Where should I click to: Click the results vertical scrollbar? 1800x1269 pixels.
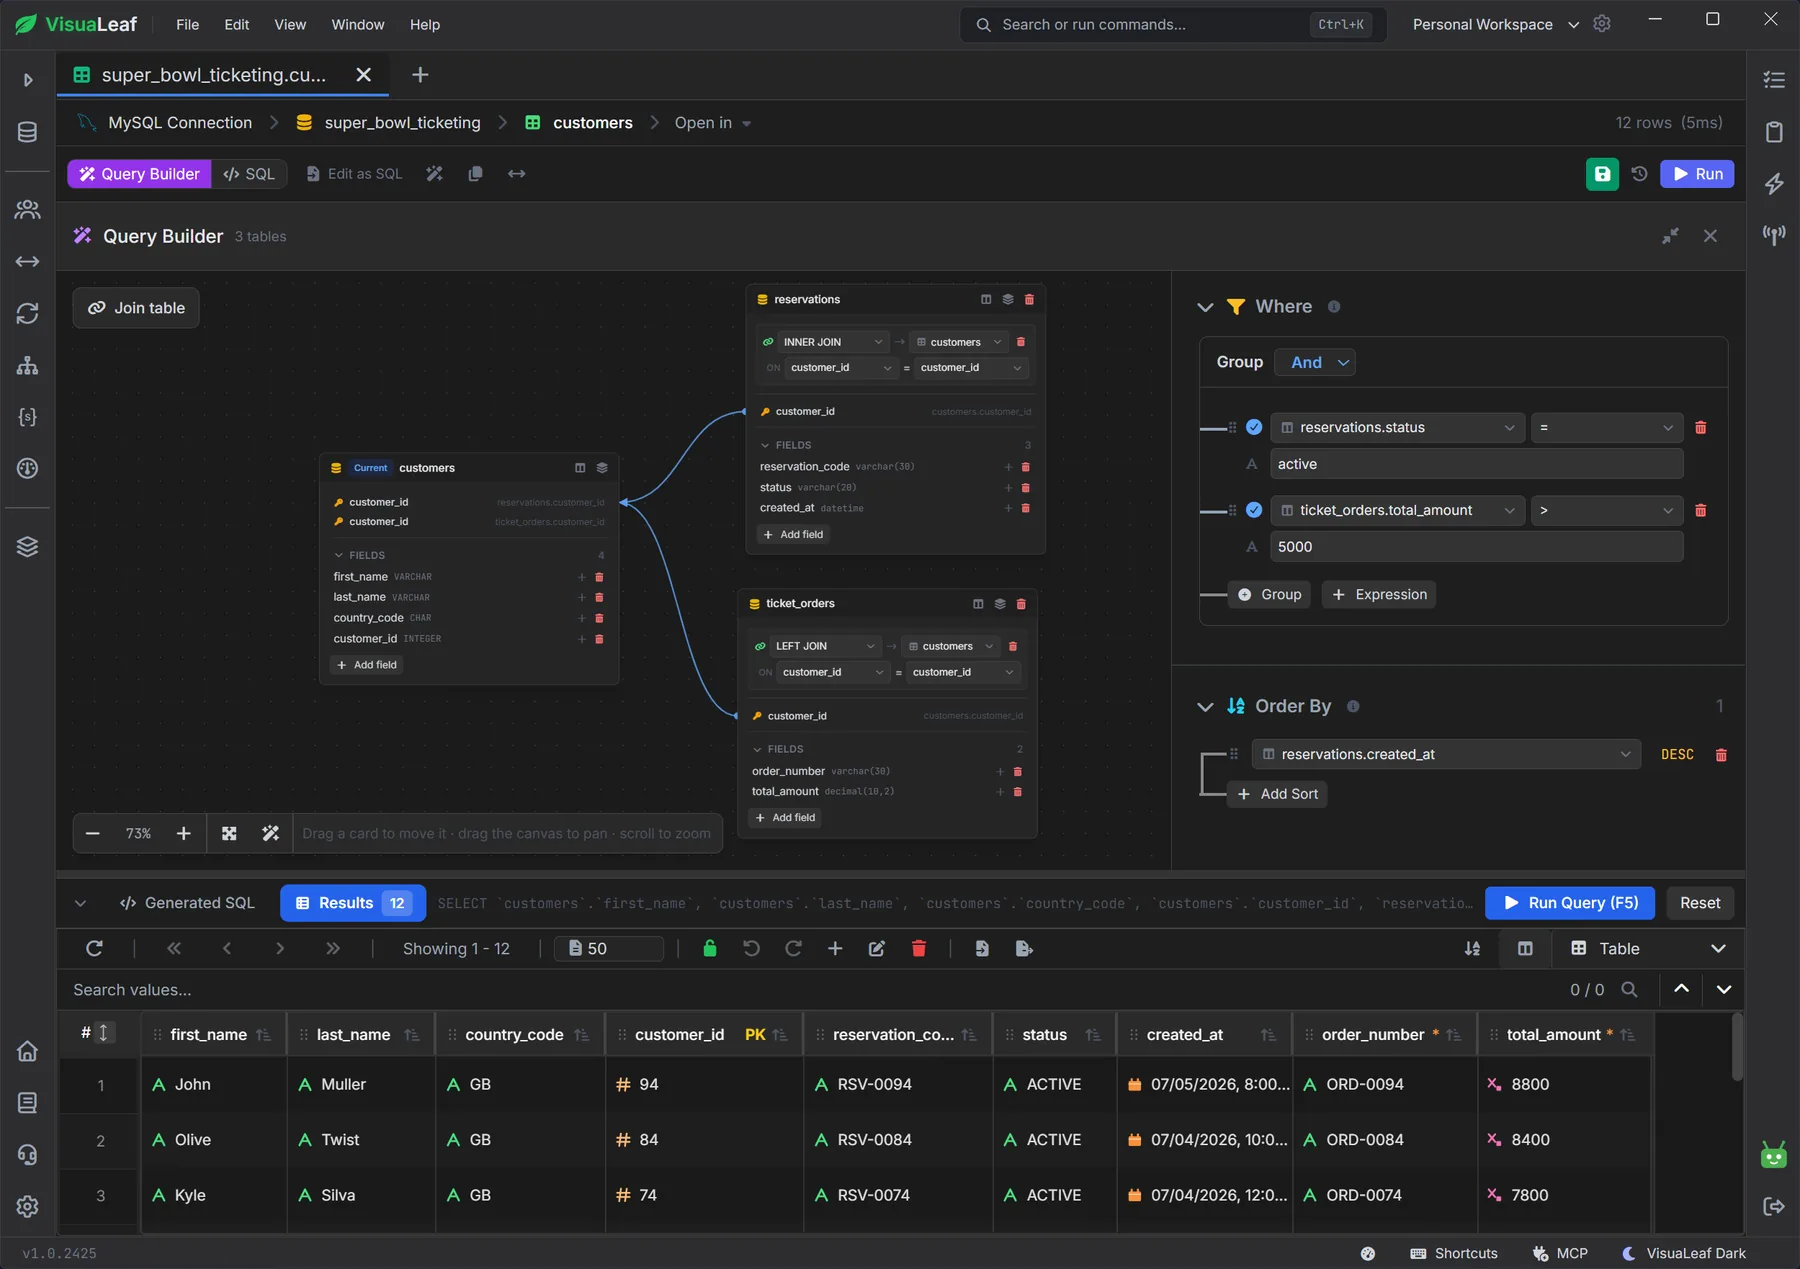[x=1738, y=1046]
